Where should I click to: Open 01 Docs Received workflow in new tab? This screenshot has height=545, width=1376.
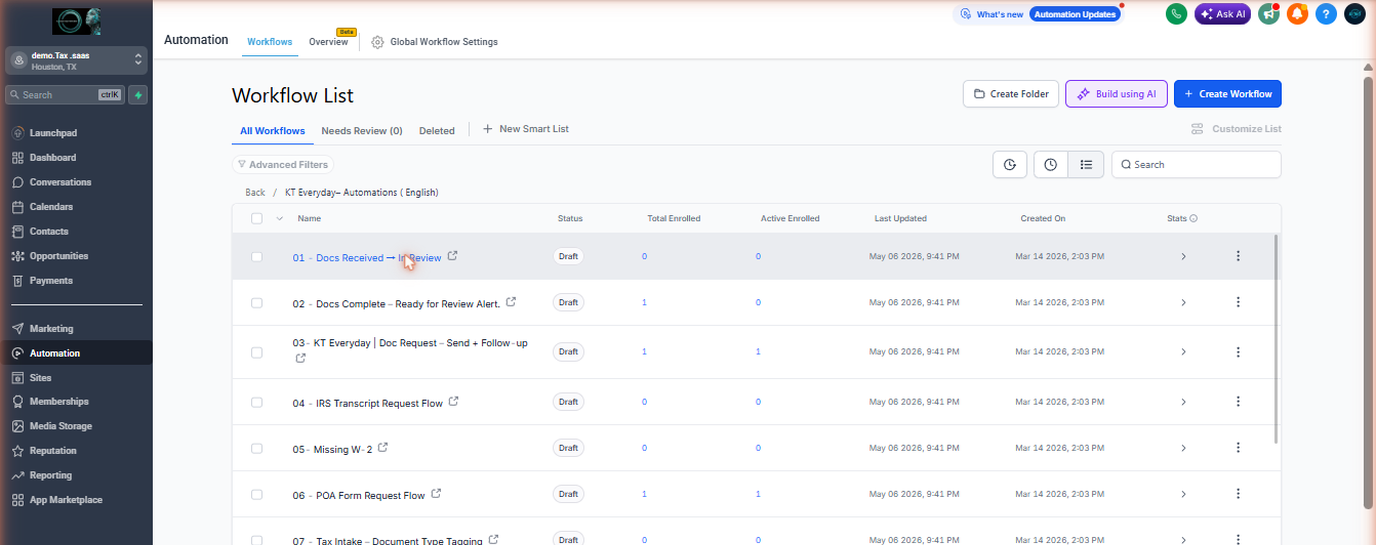[453, 256]
